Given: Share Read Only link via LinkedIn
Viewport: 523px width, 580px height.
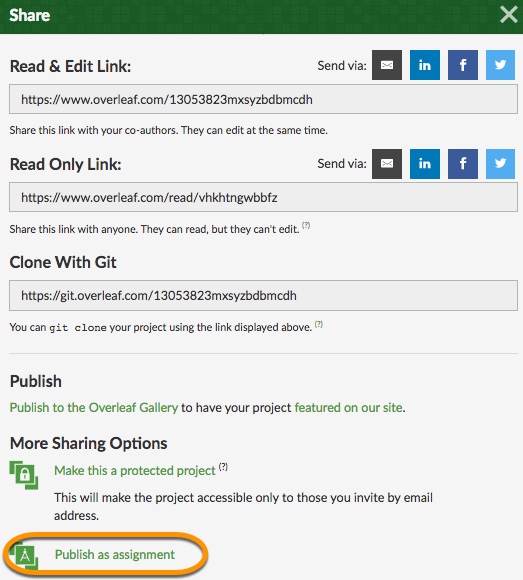Looking at the screenshot, I should (x=425, y=164).
